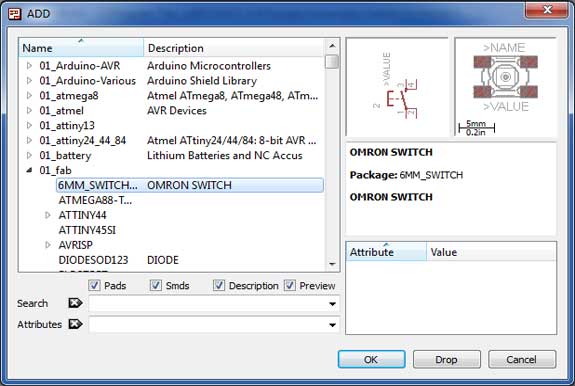
Task: Sort list by Description column header
Action: click(x=234, y=48)
